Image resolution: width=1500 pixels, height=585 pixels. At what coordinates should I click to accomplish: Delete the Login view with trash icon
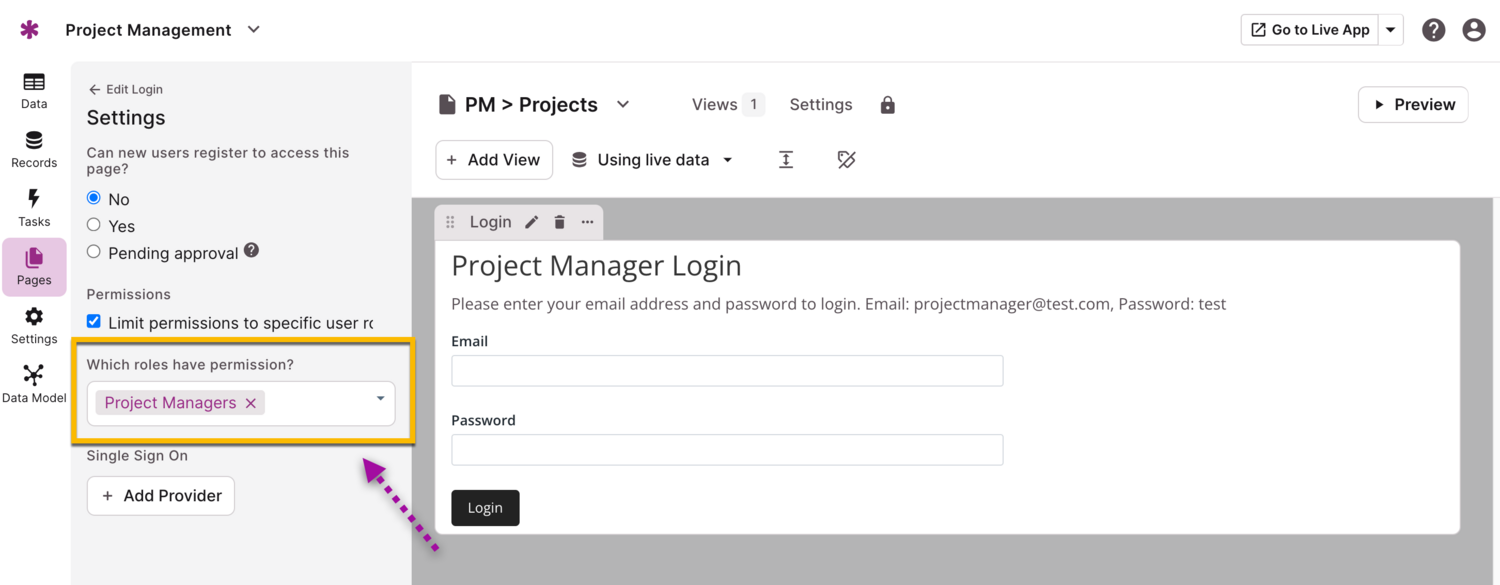pos(560,222)
